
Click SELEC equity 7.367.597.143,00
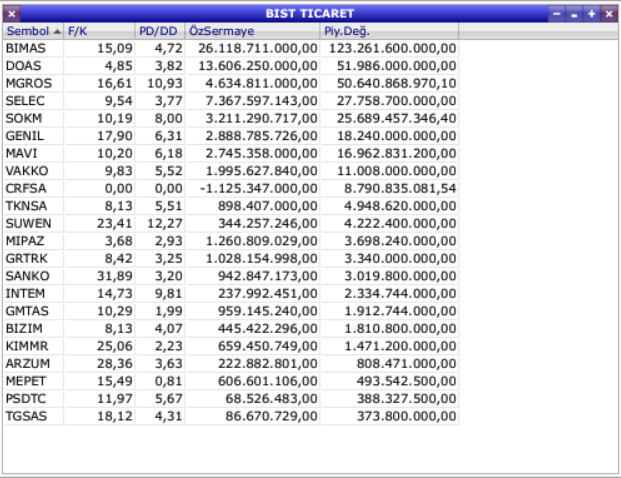pos(261,101)
